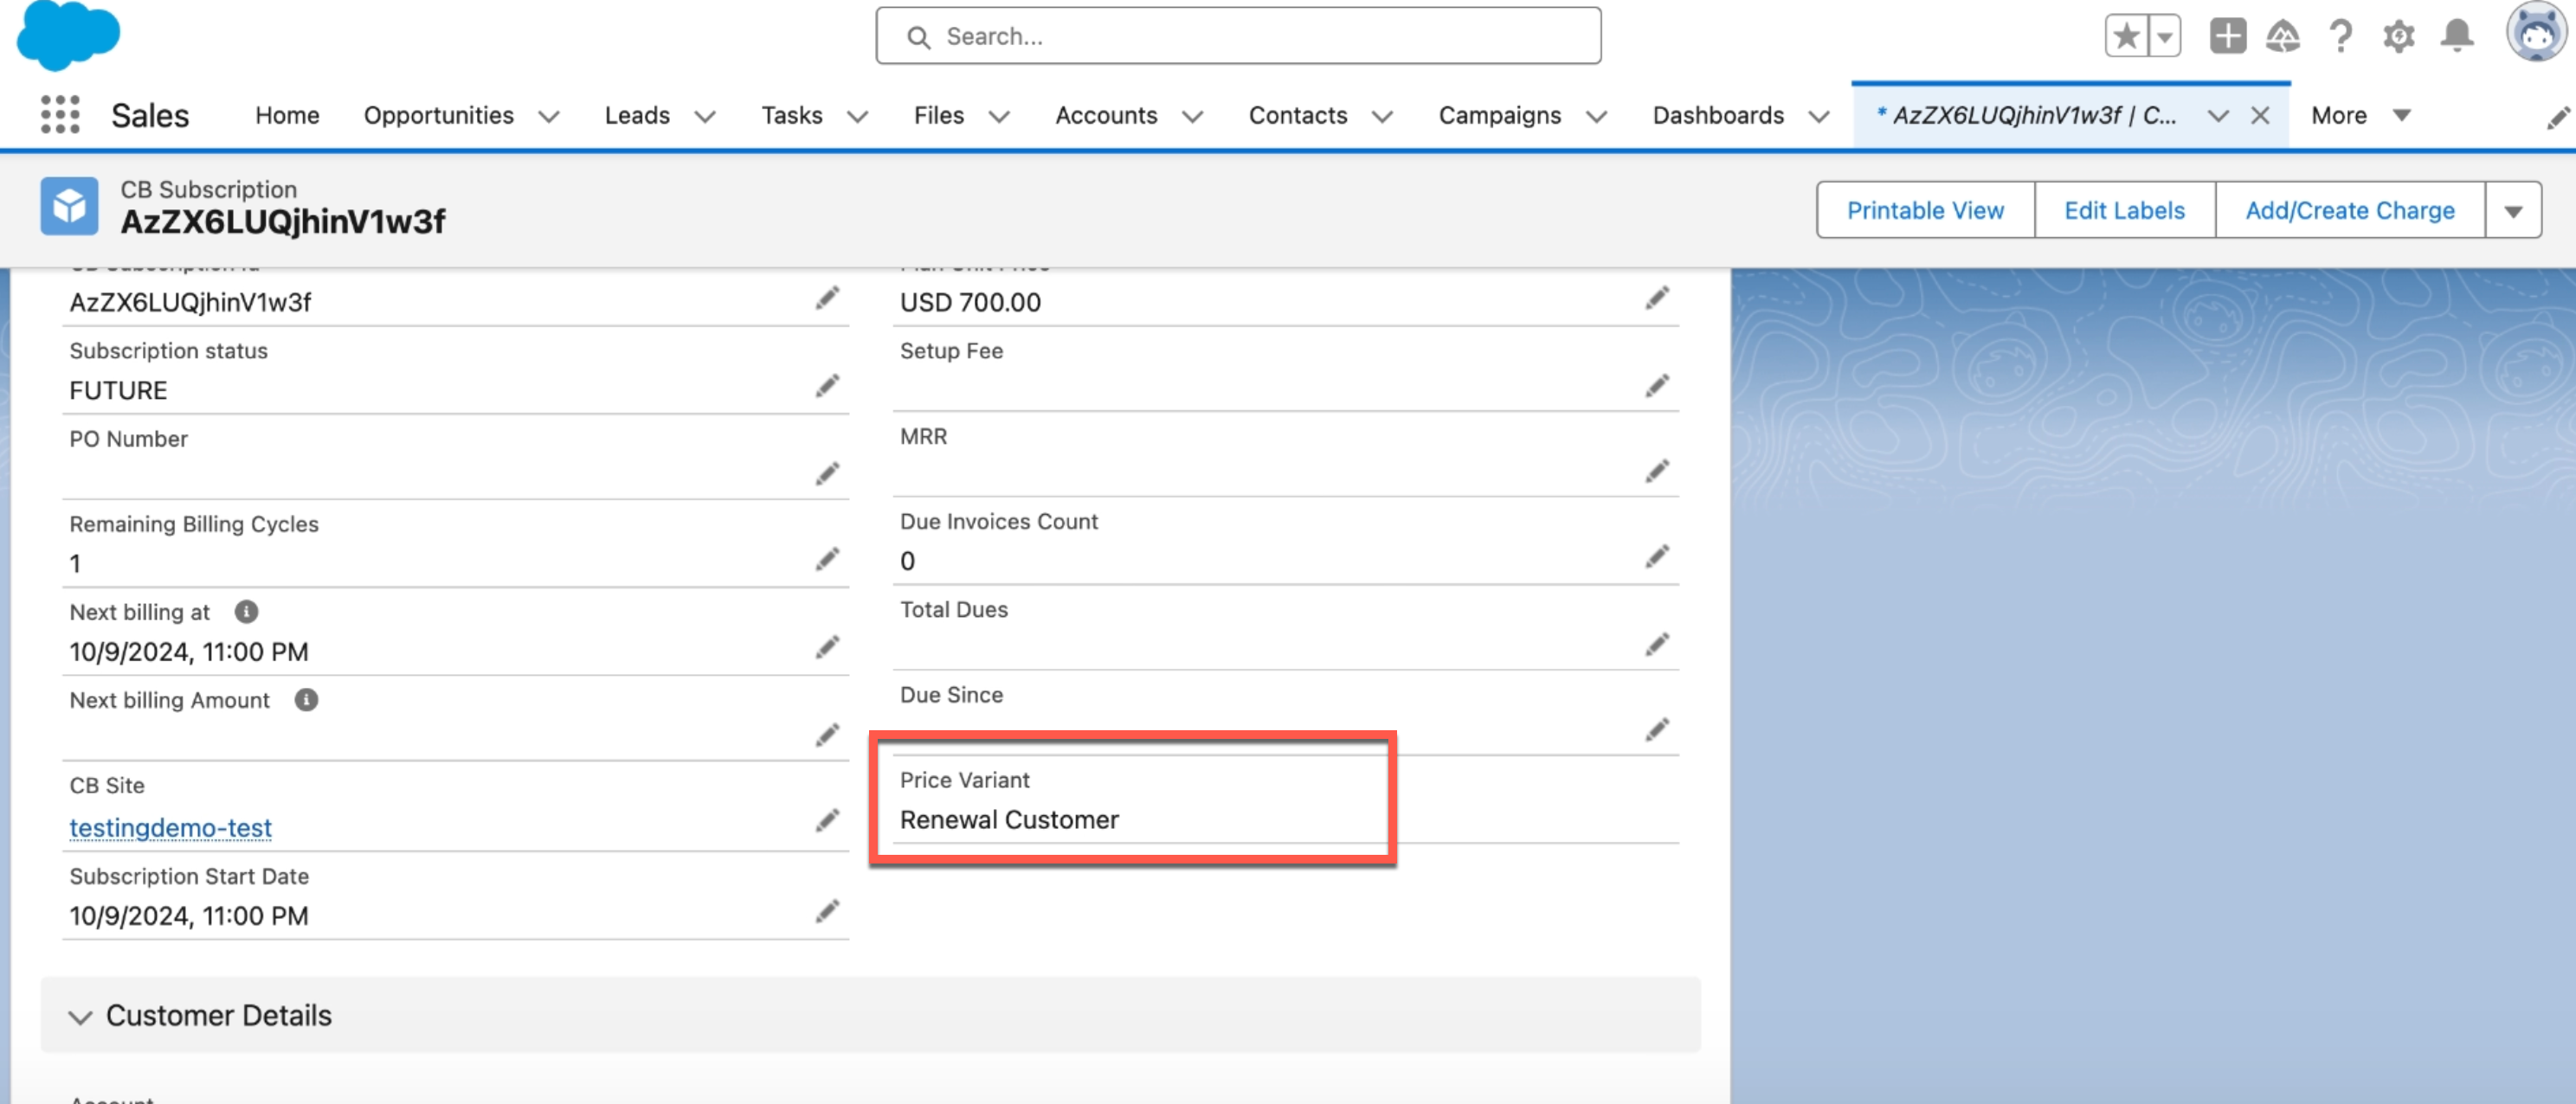
Task: Open the Setup gear icon
Action: pyautogui.click(x=2398, y=37)
